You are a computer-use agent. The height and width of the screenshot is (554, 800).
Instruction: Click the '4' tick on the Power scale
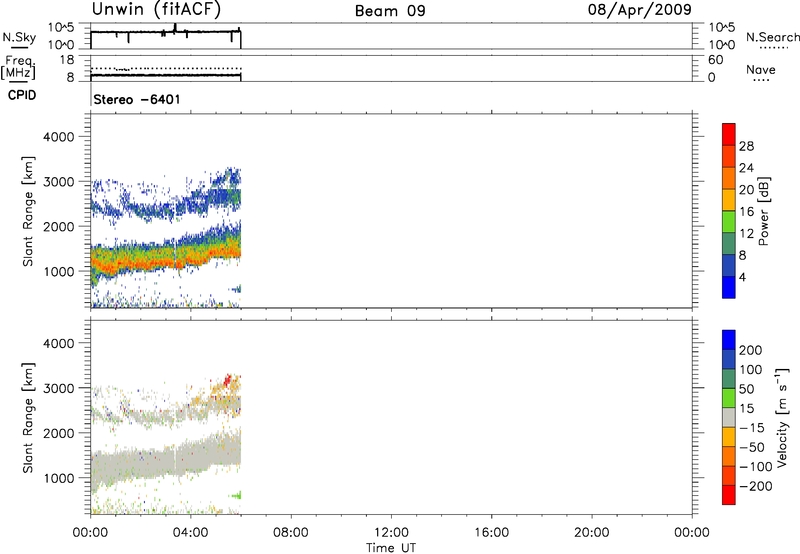click(x=742, y=277)
